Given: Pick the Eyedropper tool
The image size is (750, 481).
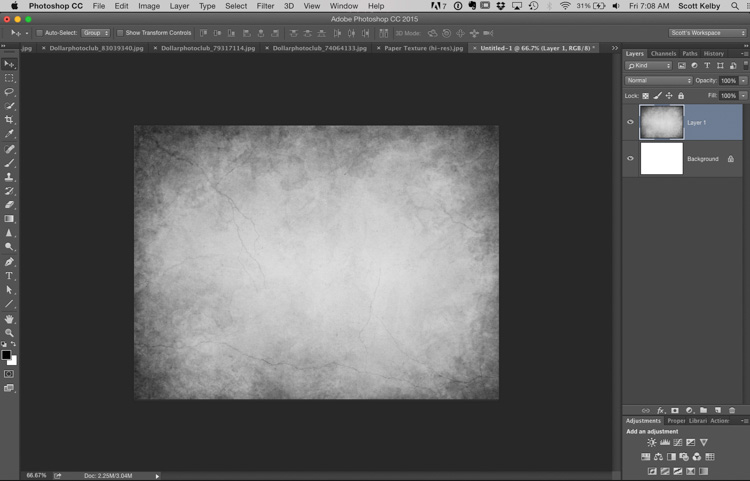Looking at the screenshot, I should point(10,134).
